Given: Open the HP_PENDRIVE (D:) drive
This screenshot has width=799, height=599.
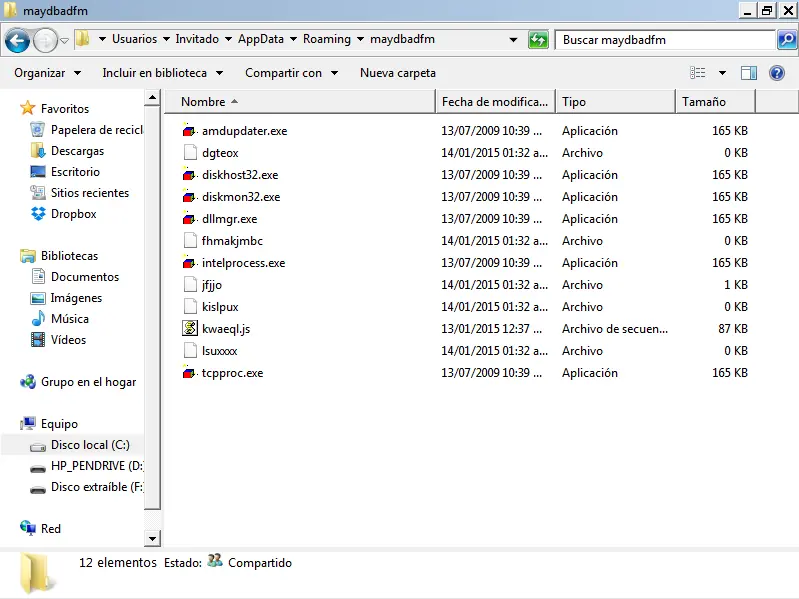Looking at the screenshot, I should click(x=97, y=466).
